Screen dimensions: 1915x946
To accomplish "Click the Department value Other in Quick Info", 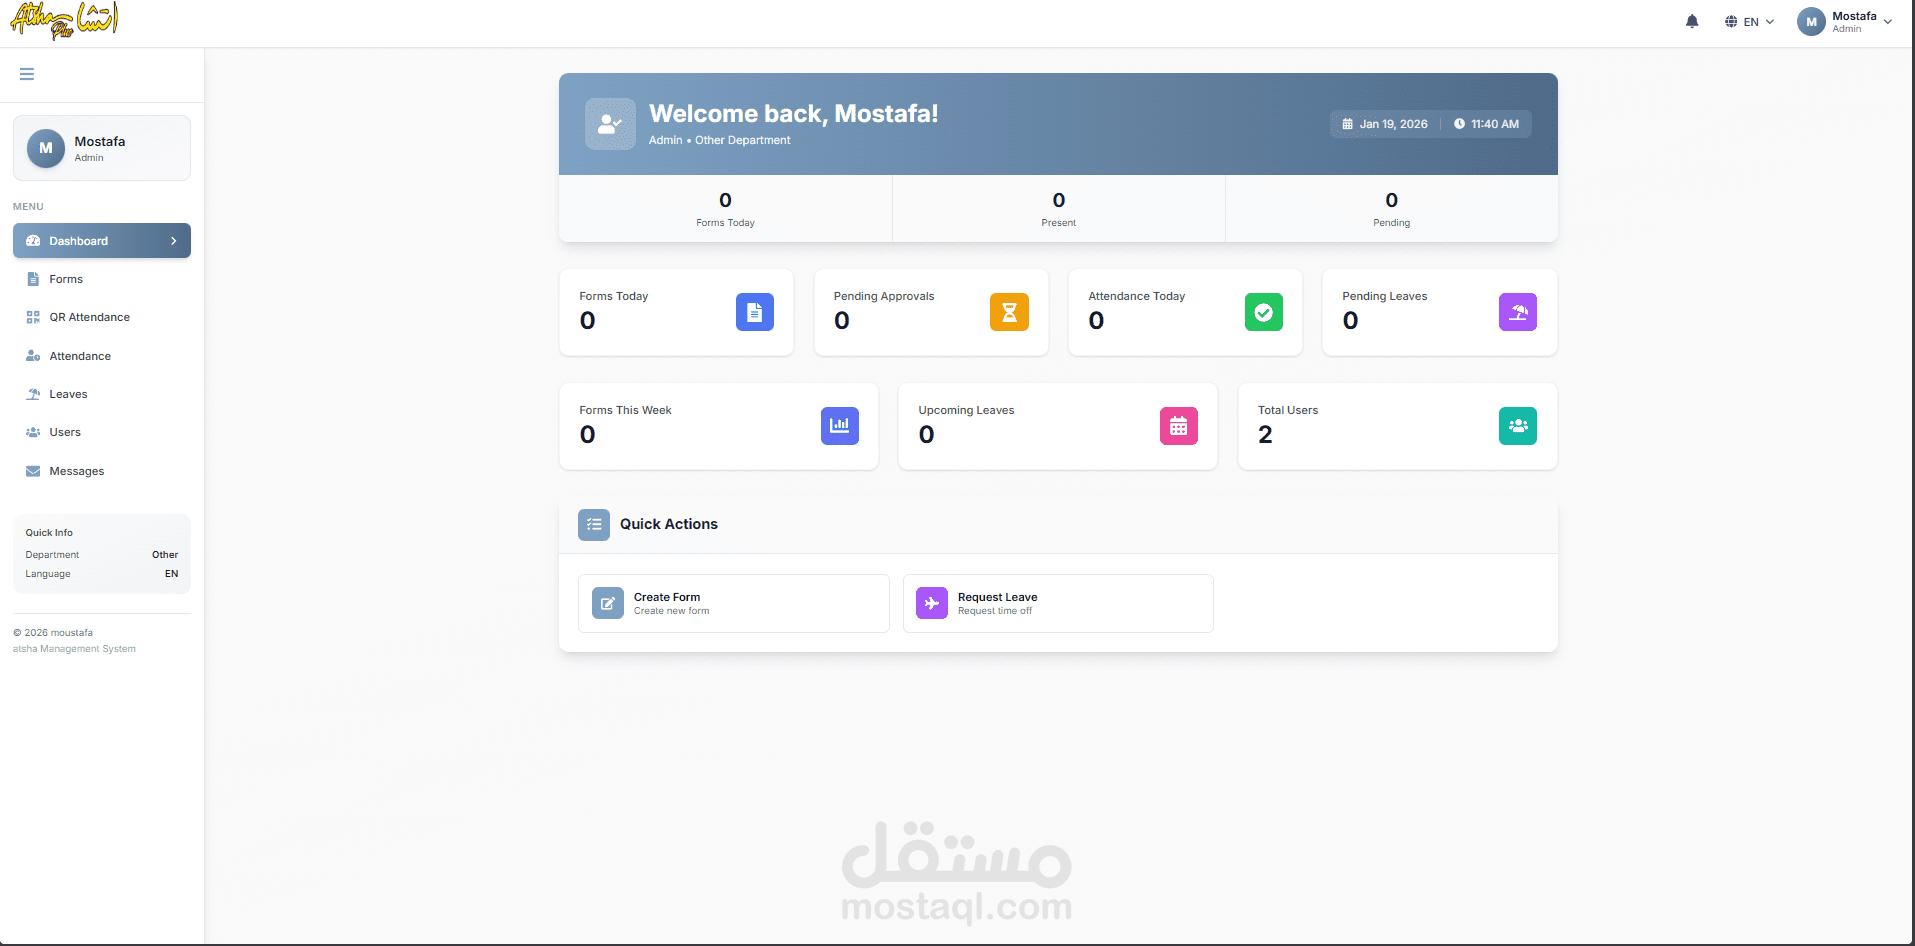I will click(165, 555).
